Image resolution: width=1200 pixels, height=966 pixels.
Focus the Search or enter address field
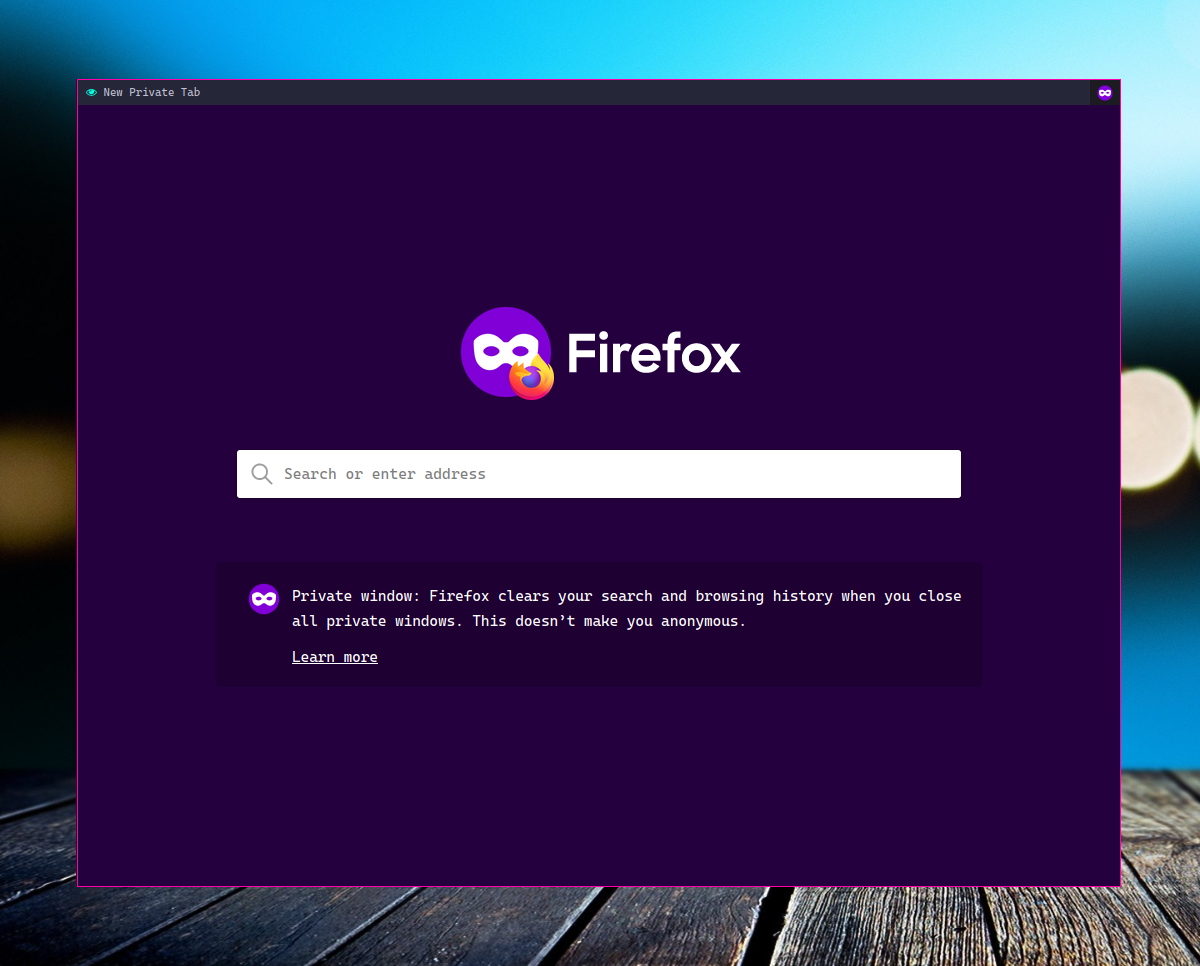[x=599, y=474]
